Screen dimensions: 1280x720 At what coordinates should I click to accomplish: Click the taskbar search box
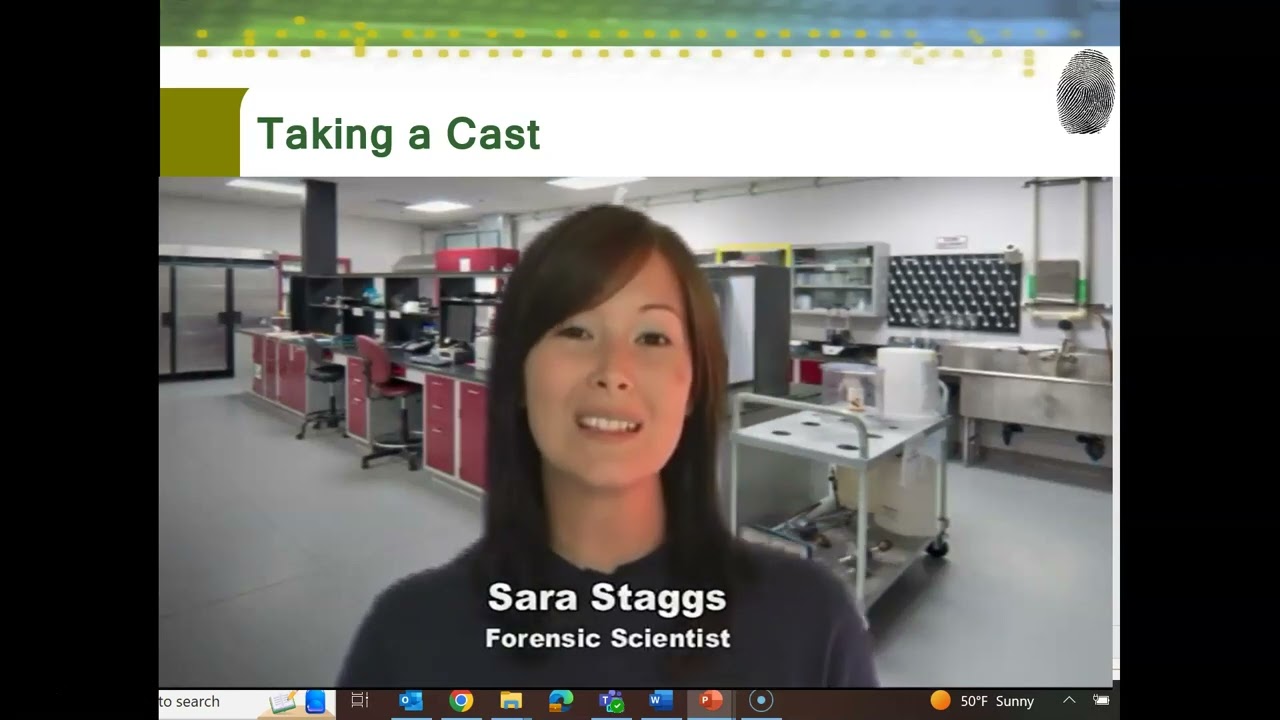247,702
